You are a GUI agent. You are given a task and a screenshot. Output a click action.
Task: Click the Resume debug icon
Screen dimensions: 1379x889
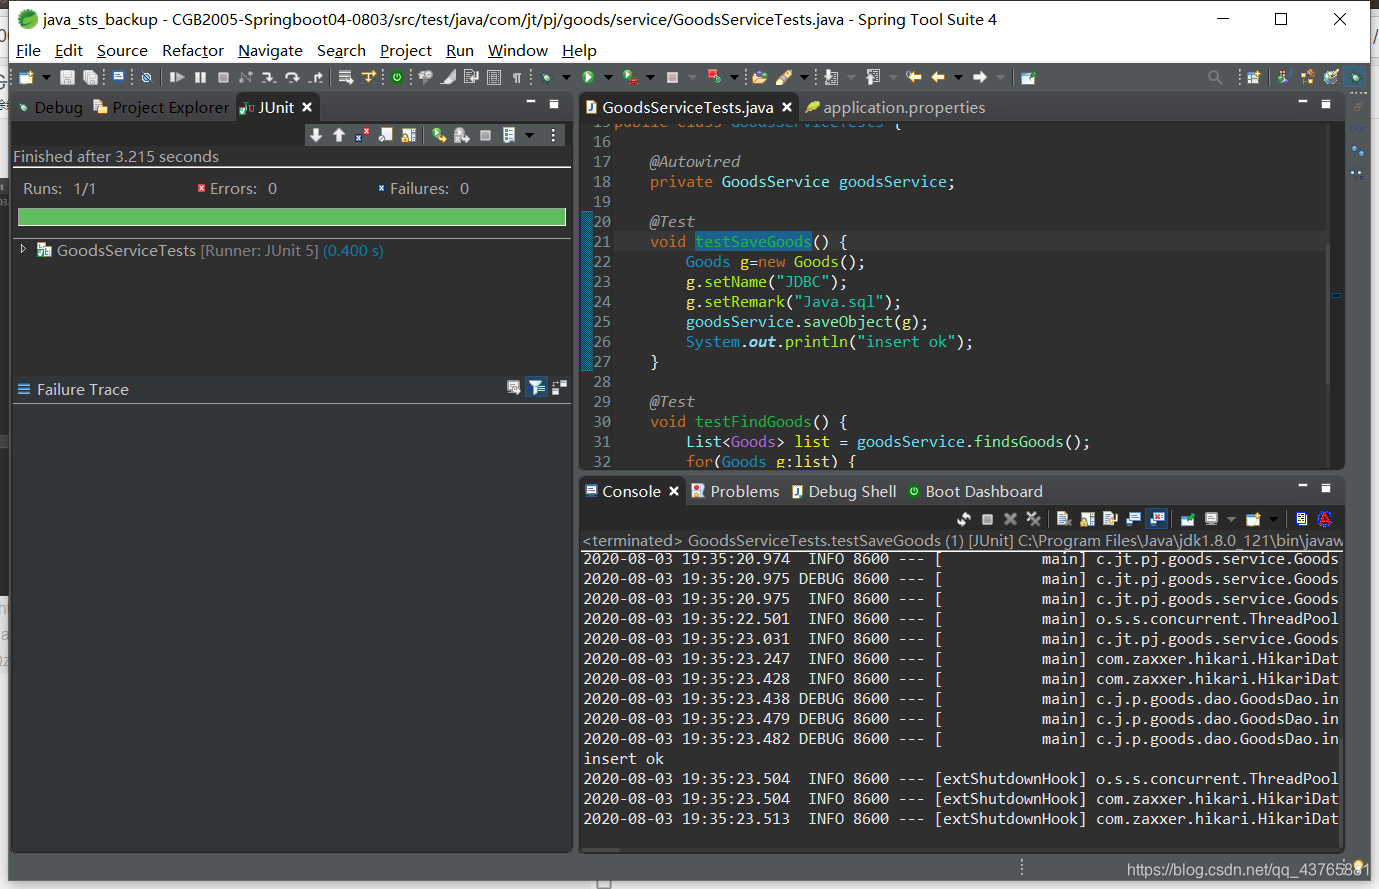click(x=176, y=77)
